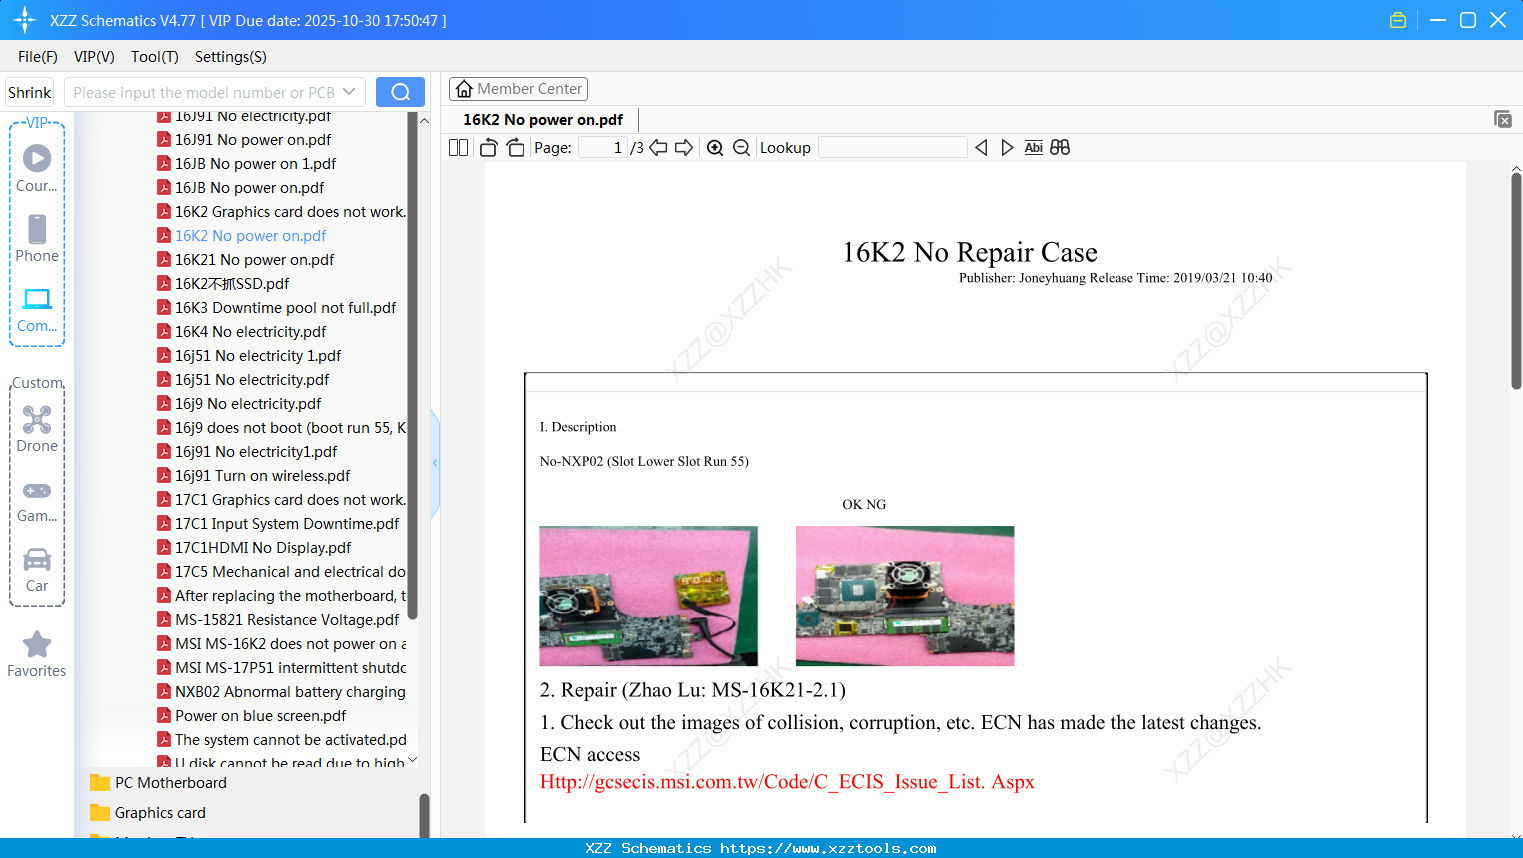Open the File(F) menu
1523x858 pixels.
tap(38, 57)
